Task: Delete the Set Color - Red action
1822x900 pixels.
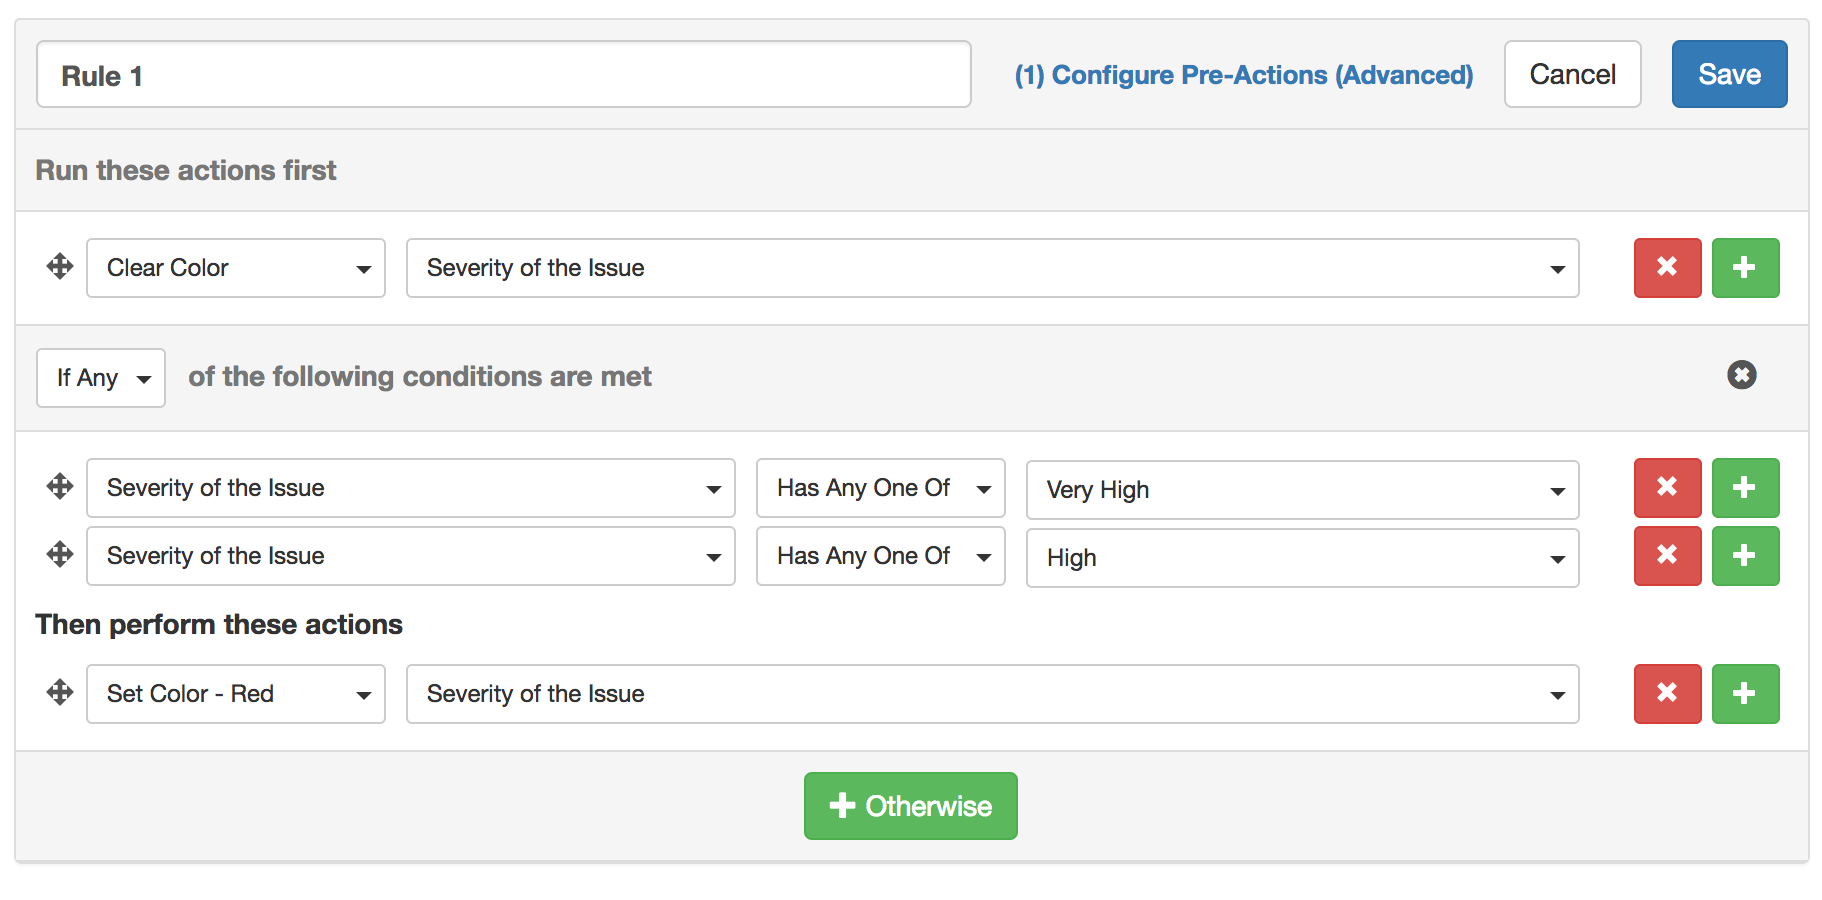Action: click(1667, 694)
